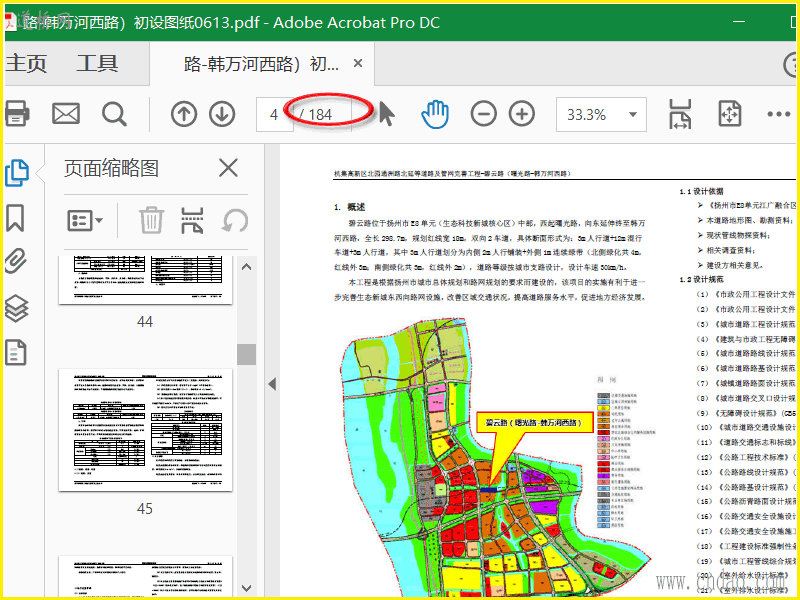
Task: Click thumbnail panel page-break tool icon
Action: (x=192, y=220)
